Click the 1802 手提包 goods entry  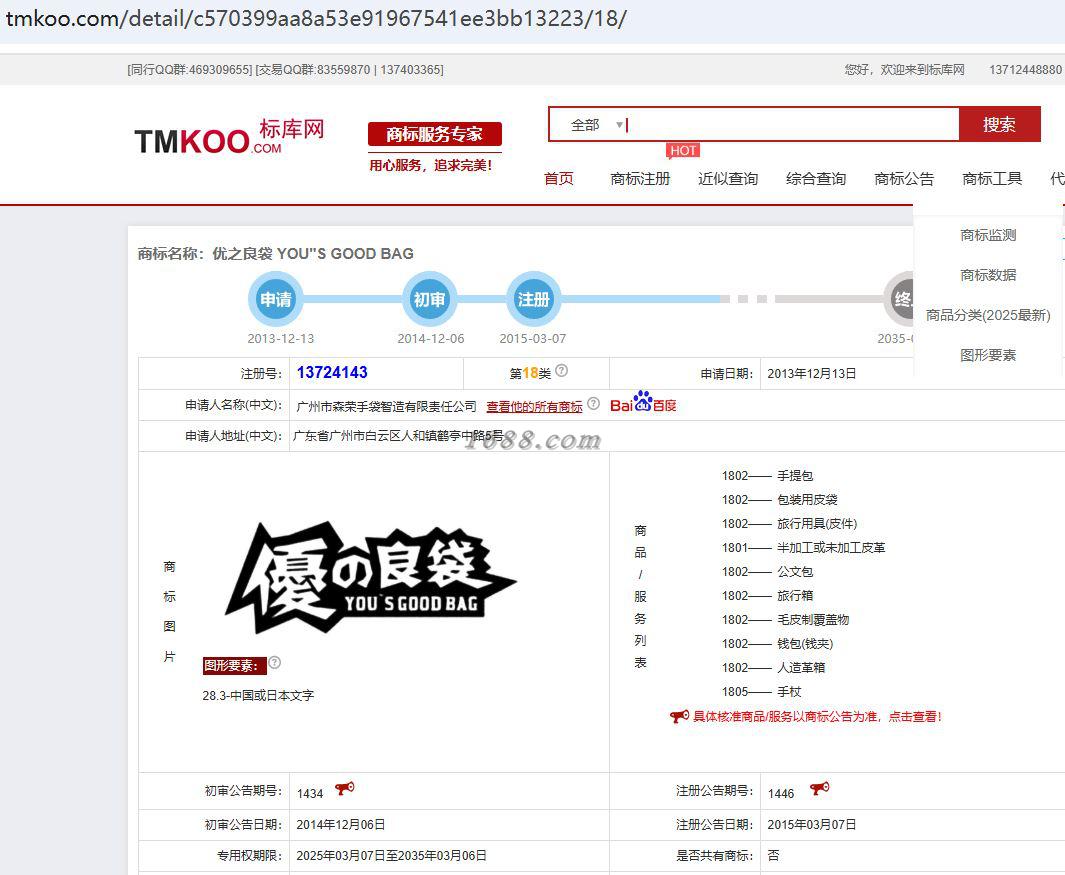(x=767, y=476)
